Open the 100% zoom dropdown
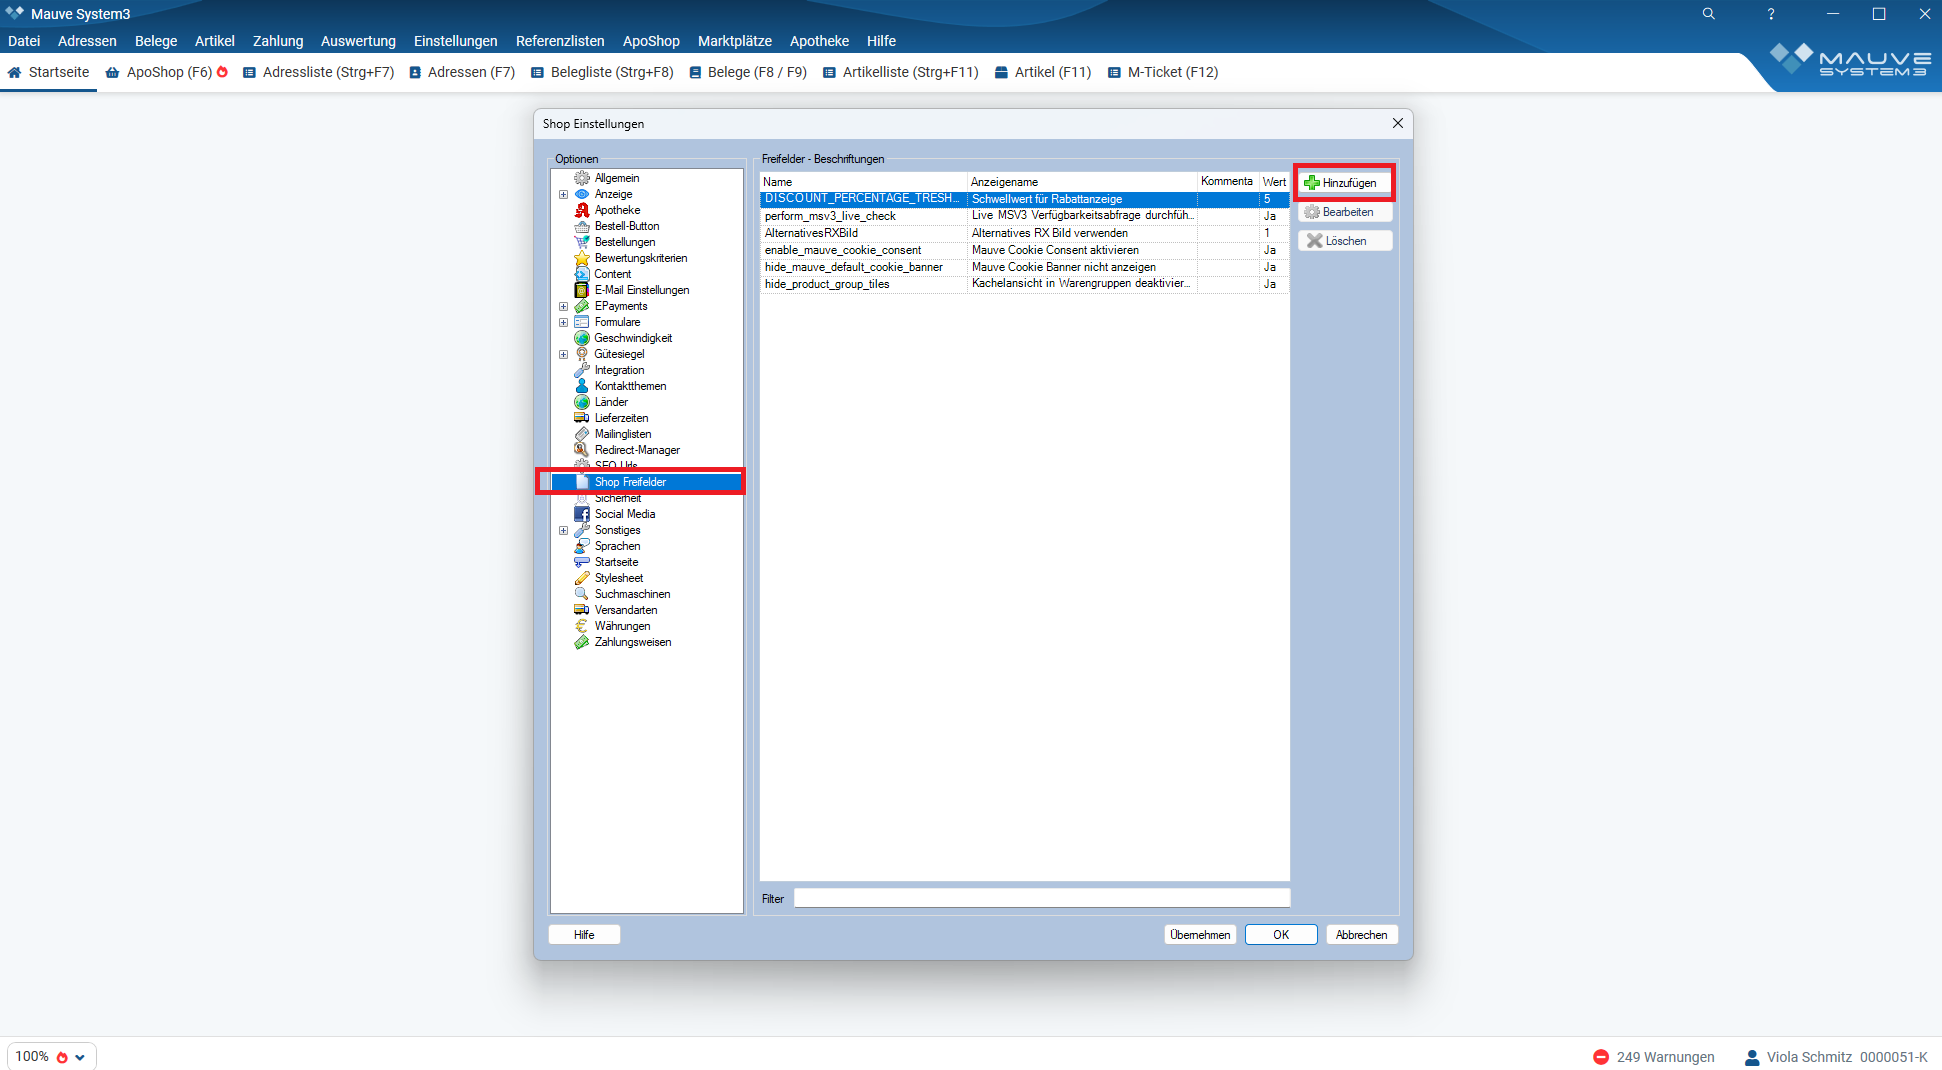Viewport: 1942px width, 1070px height. click(x=52, y=1056)
